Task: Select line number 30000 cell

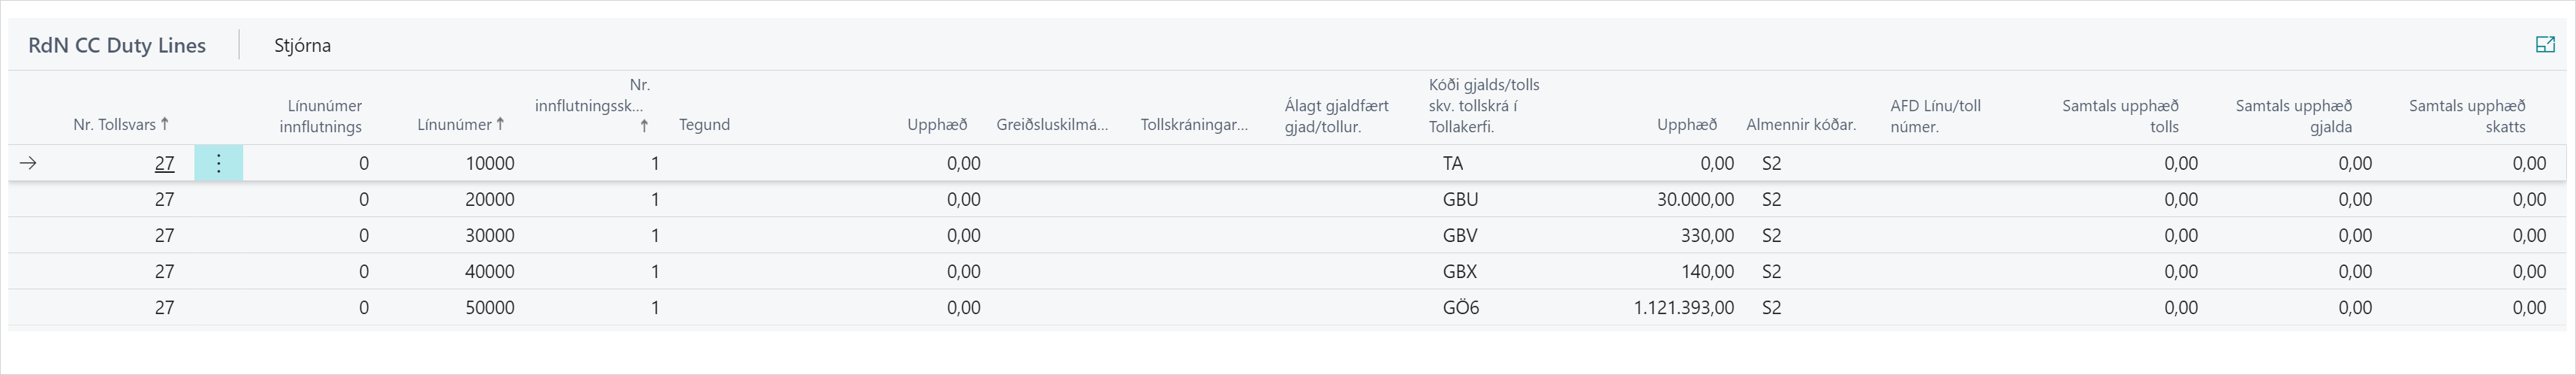Action: [489, 235]
